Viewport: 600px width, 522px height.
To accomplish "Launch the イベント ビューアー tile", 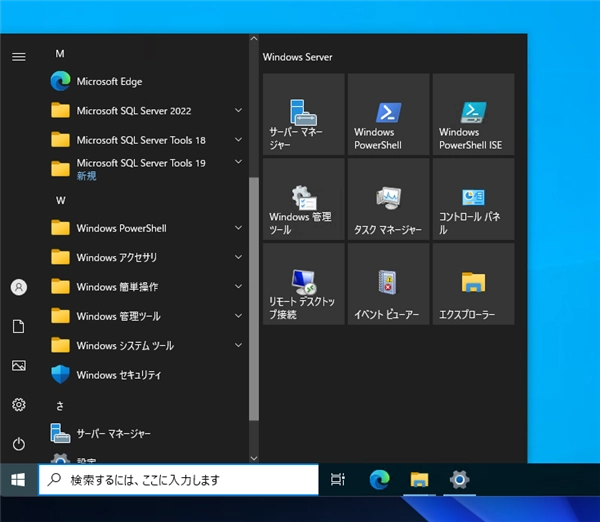I will [x=388, y=284].
